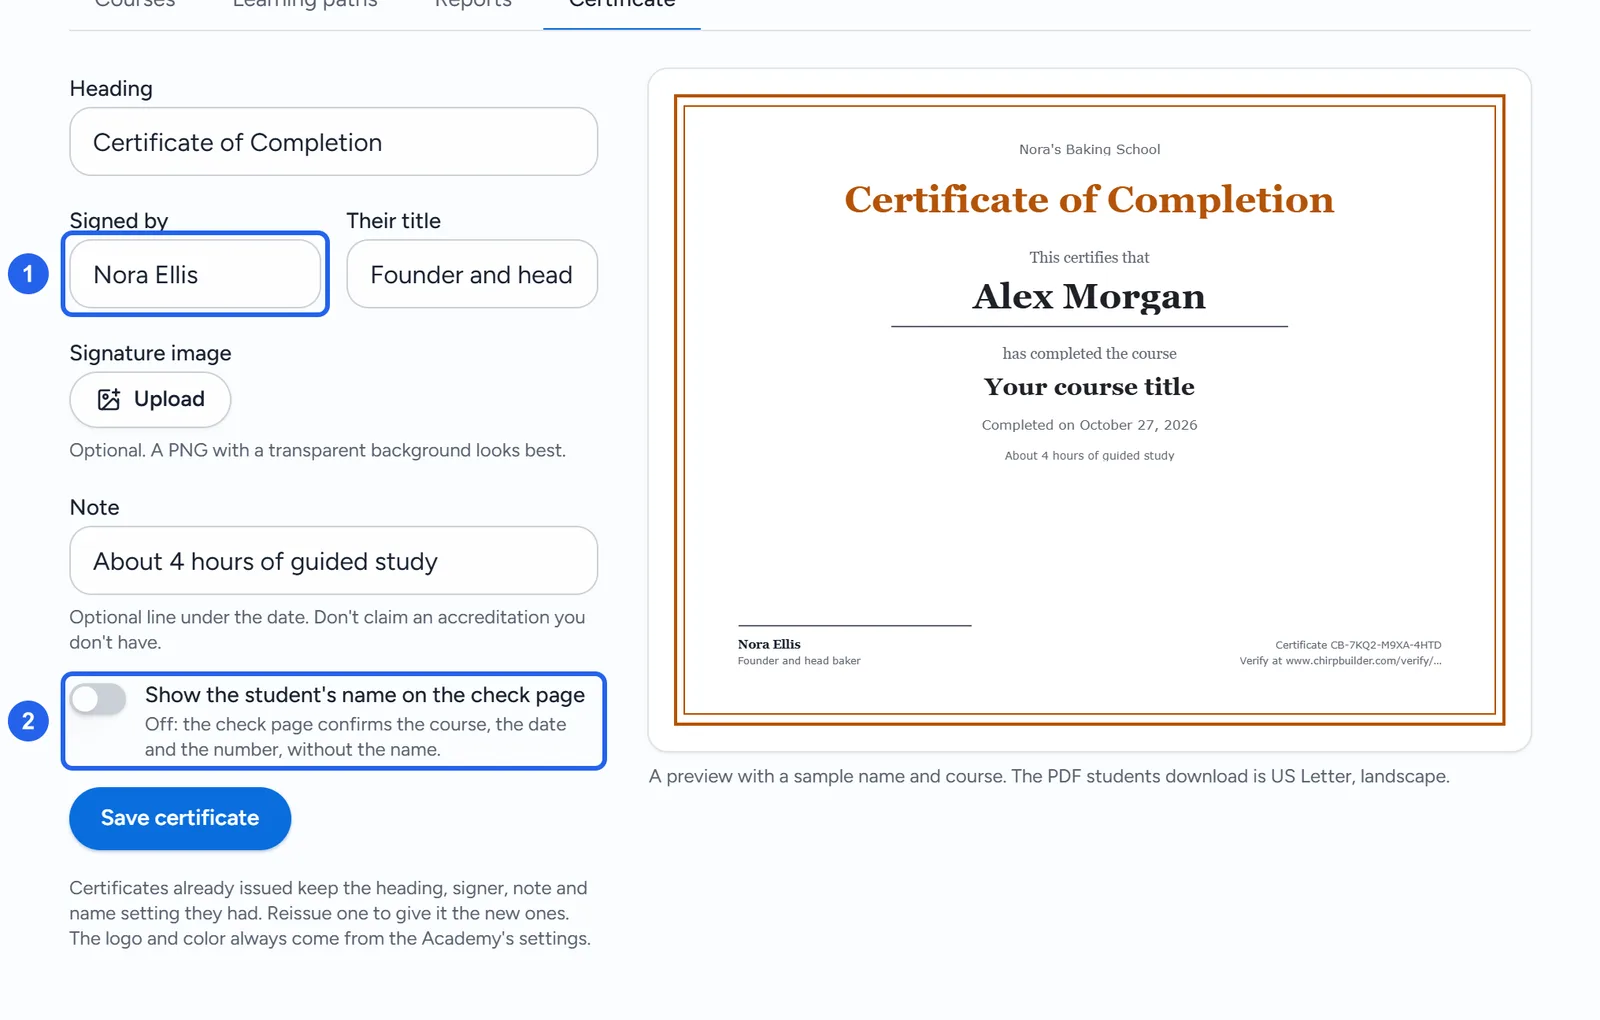Click the Note text field
The height and width of the screenshot is (1020, 1600).
coord(333,561)
